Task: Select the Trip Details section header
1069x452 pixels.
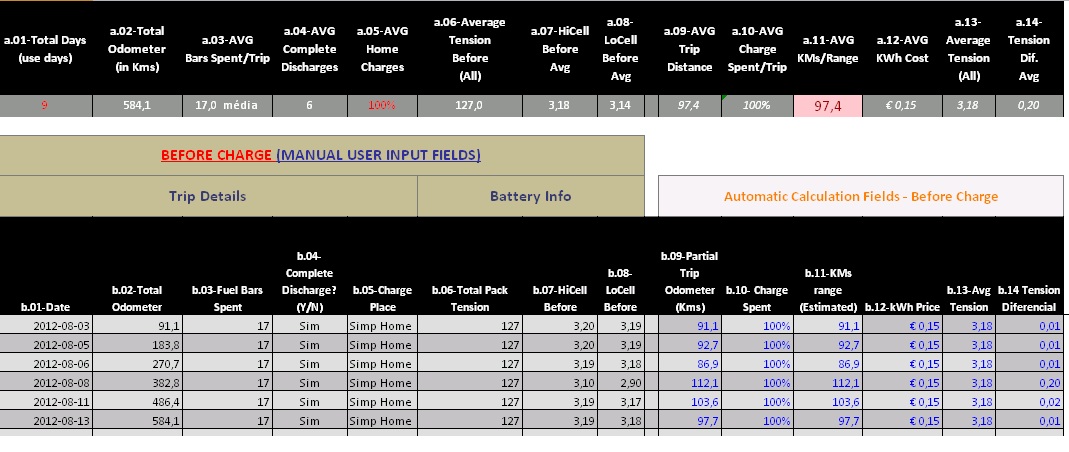Action: point(208,196)
